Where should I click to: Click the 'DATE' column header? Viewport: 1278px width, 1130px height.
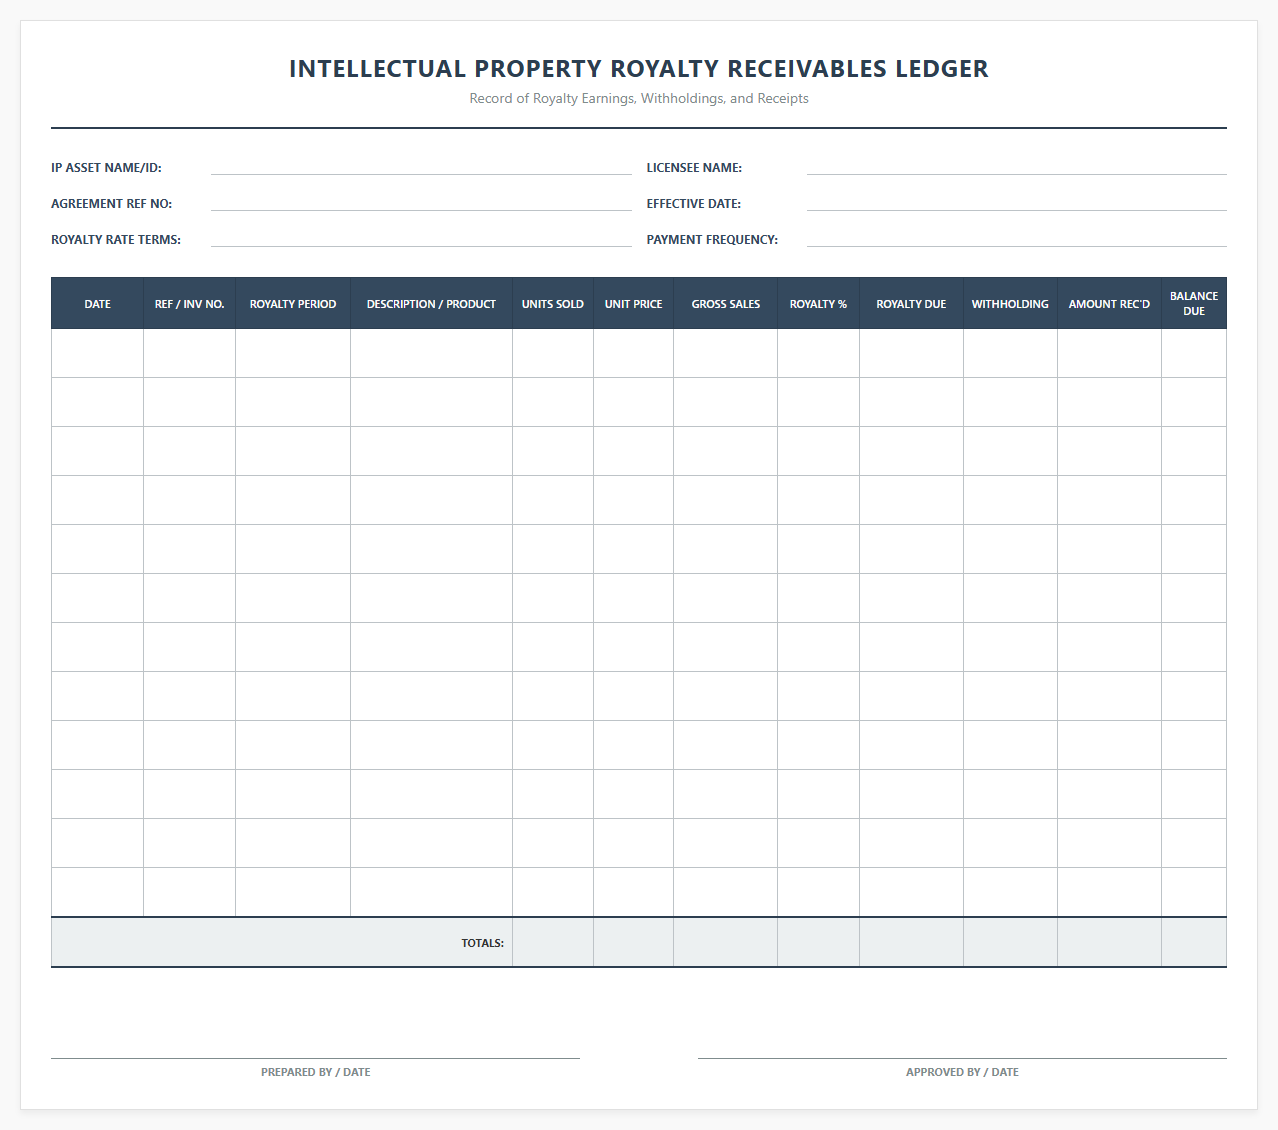point(97,303)
